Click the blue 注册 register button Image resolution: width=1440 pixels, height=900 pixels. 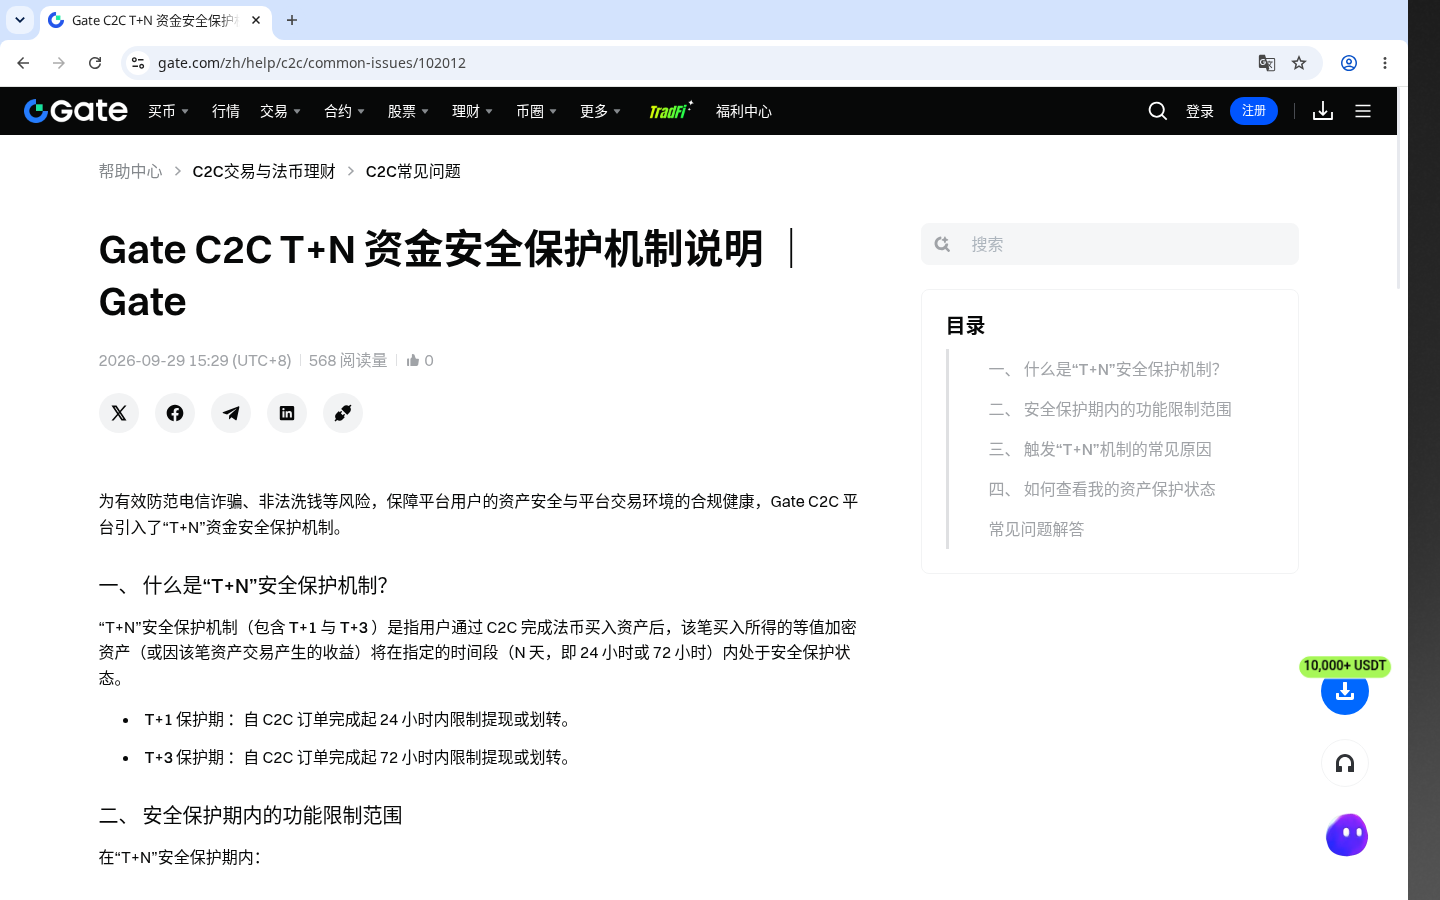[1254, 111]
